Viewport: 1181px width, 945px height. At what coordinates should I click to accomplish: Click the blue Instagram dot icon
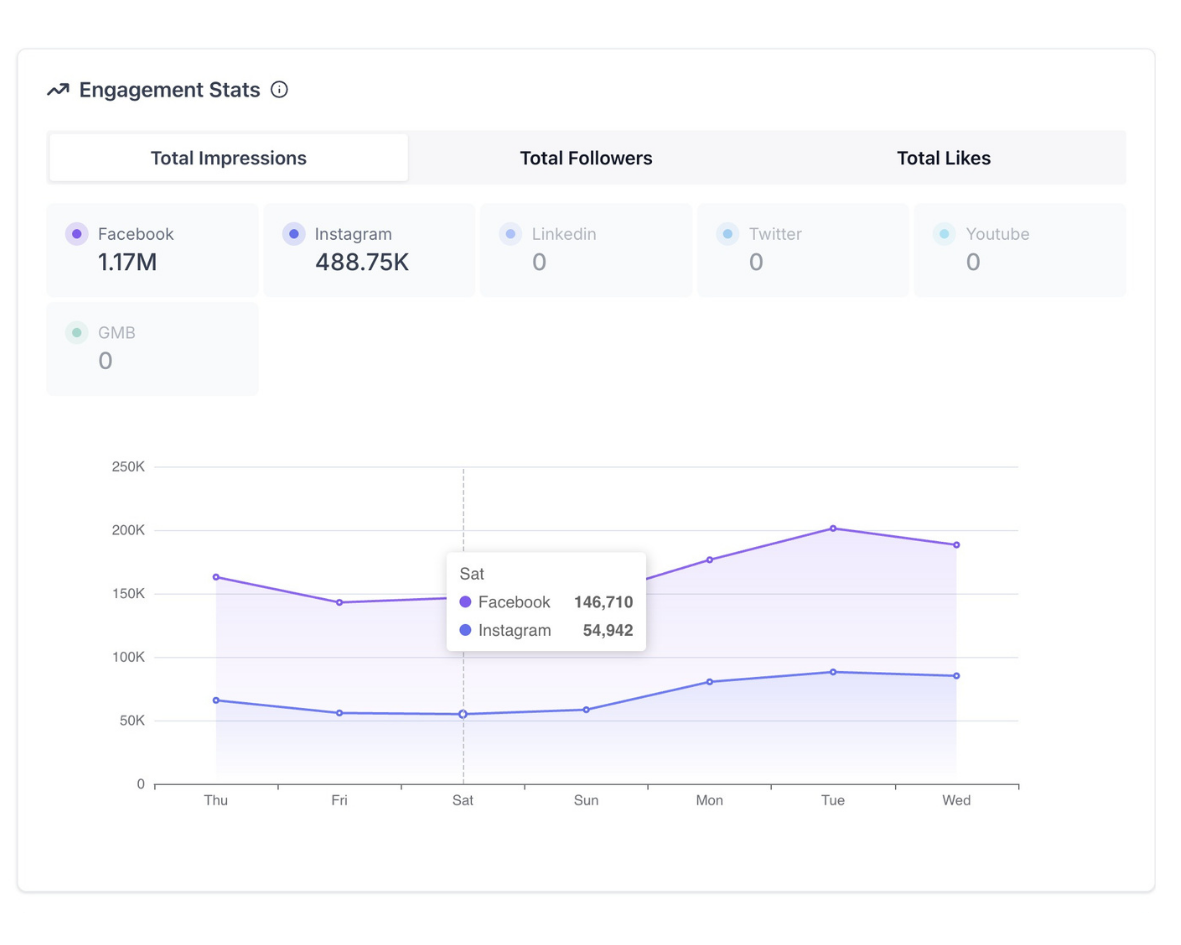294,234
